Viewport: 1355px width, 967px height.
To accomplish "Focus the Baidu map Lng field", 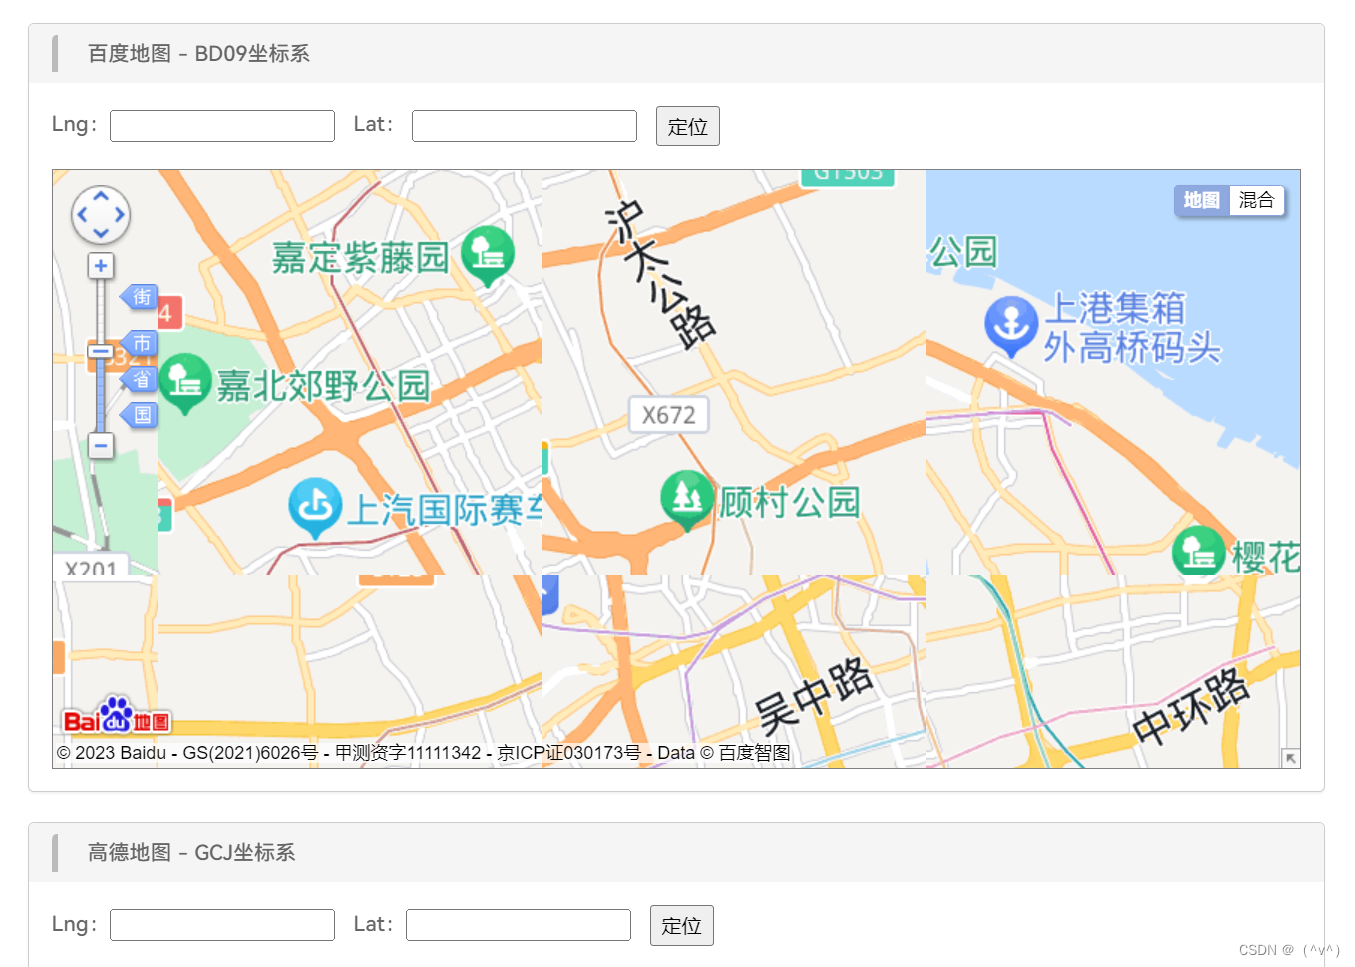I will (x=222, y=126).
